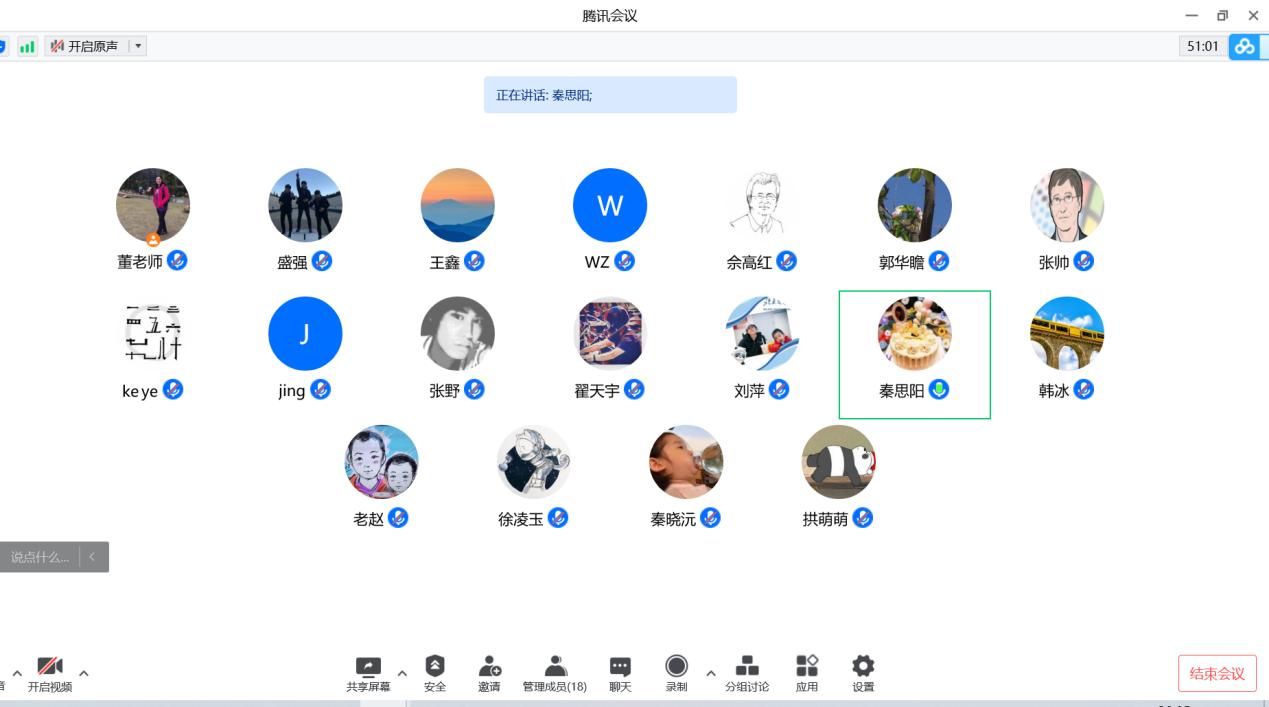Expand dropdown arrow beside 开启原声
1269x707 pixels.
coord(138,46)
